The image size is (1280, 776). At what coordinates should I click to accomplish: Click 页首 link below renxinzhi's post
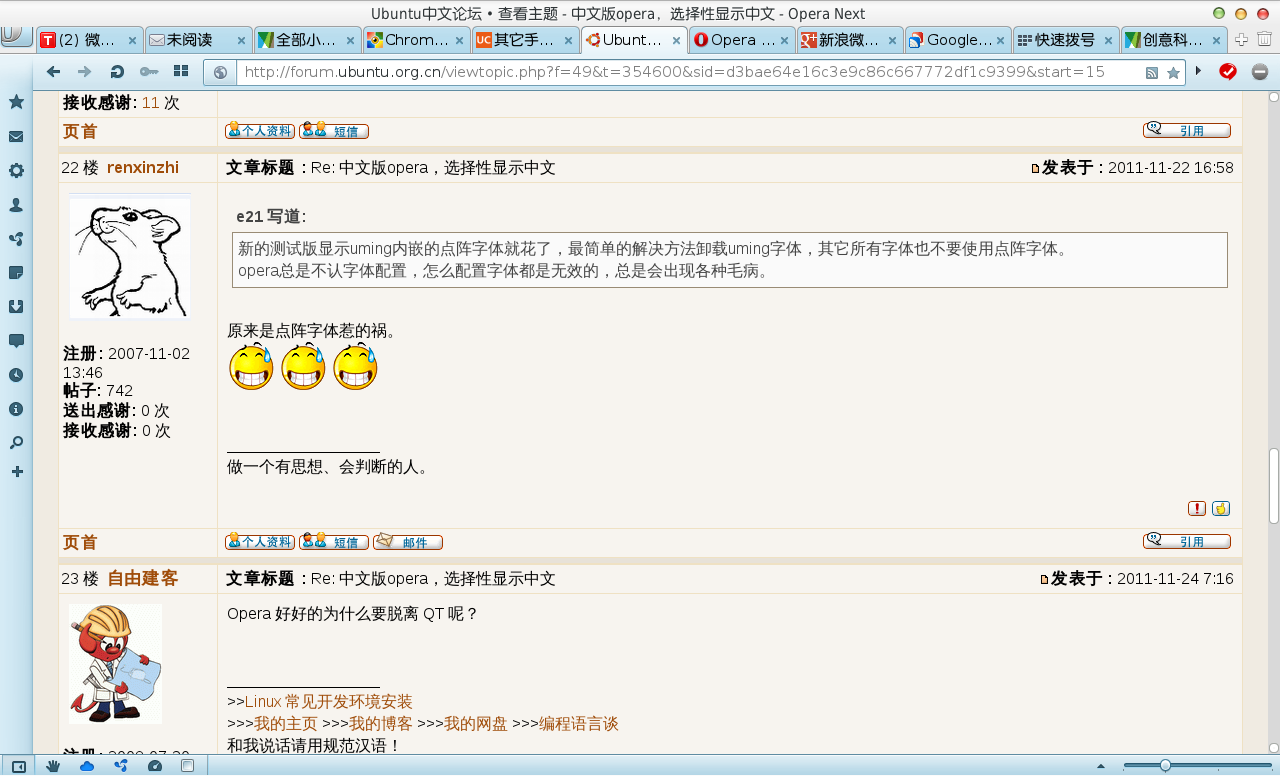pos(80,542)
